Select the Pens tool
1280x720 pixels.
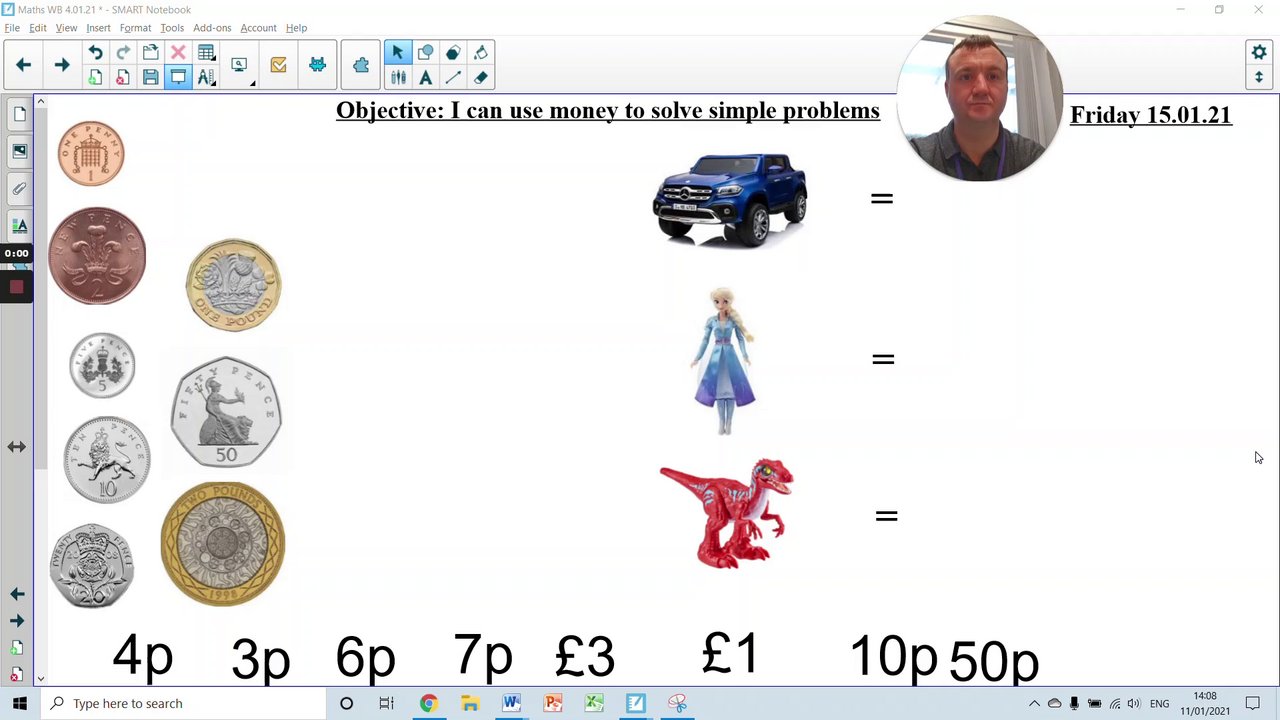coord(398,77)
